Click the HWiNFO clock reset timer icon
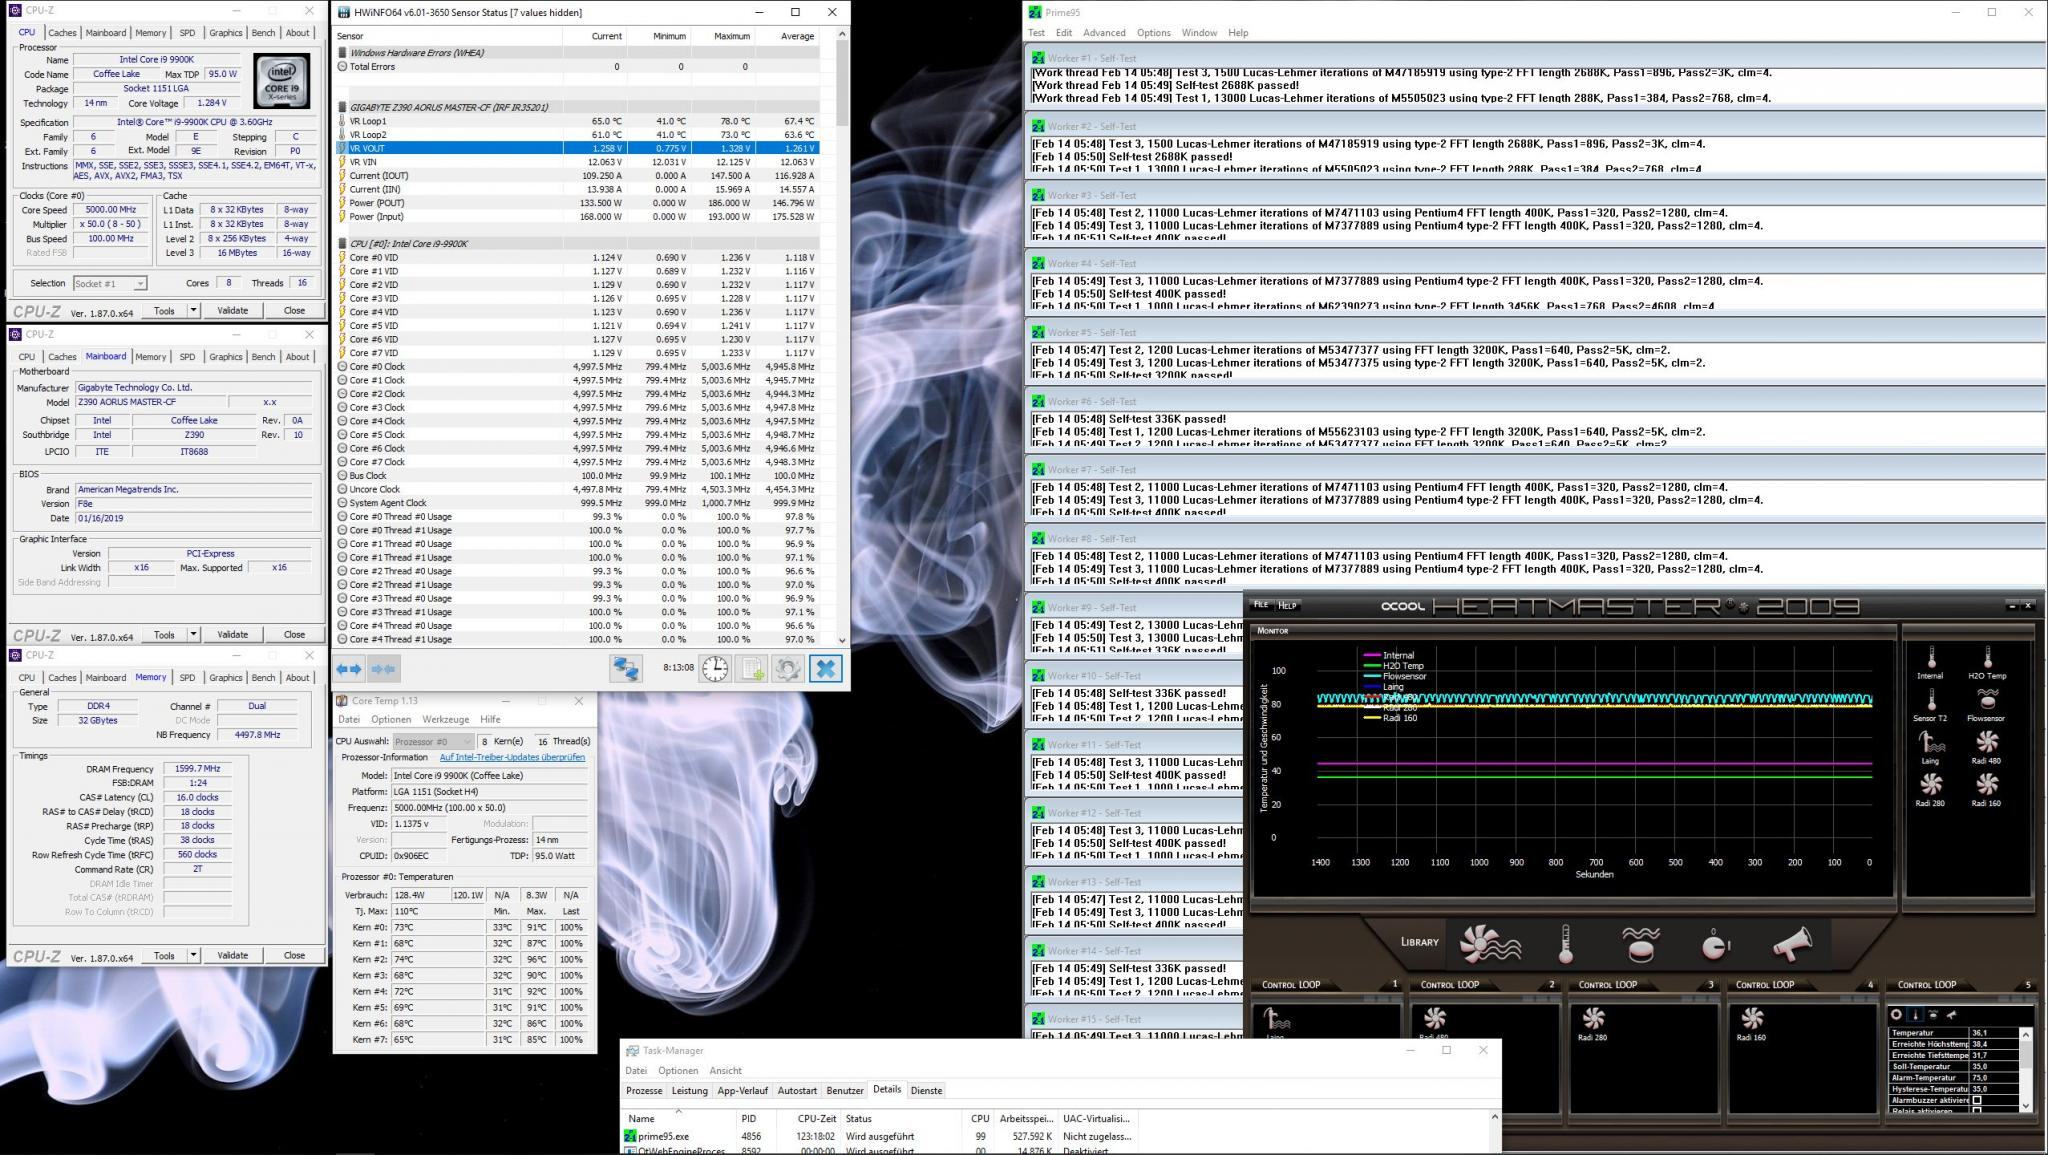2048x1155 pixels. click(715, 668)
